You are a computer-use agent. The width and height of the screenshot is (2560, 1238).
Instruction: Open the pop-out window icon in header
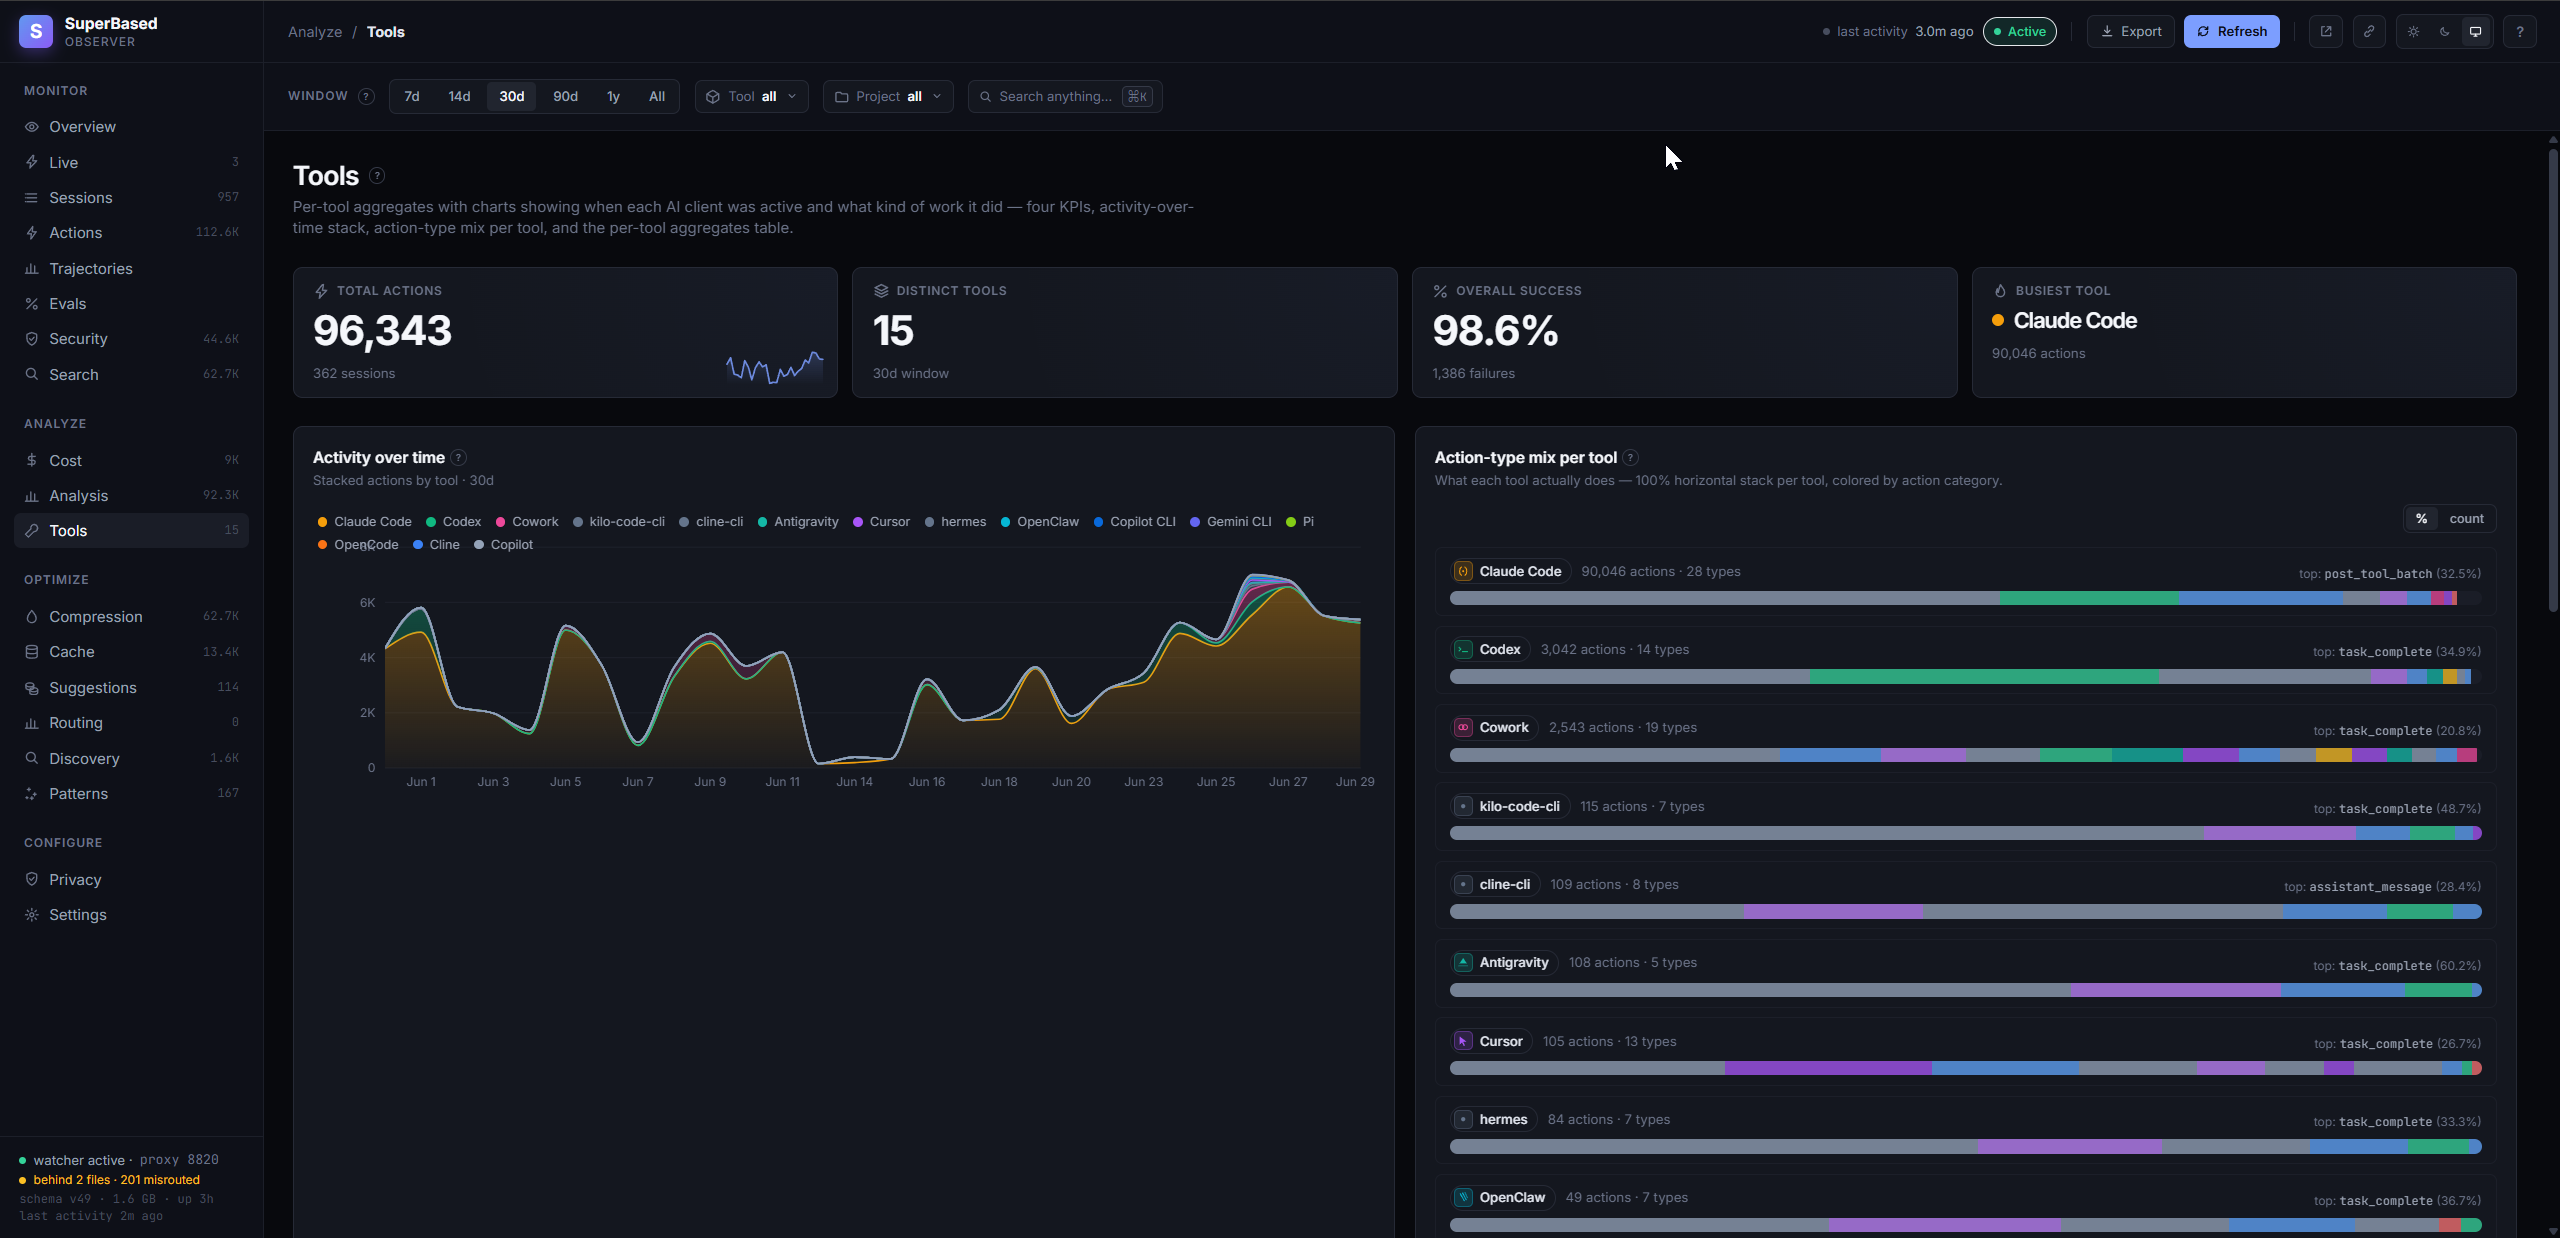pos(2326,31)
